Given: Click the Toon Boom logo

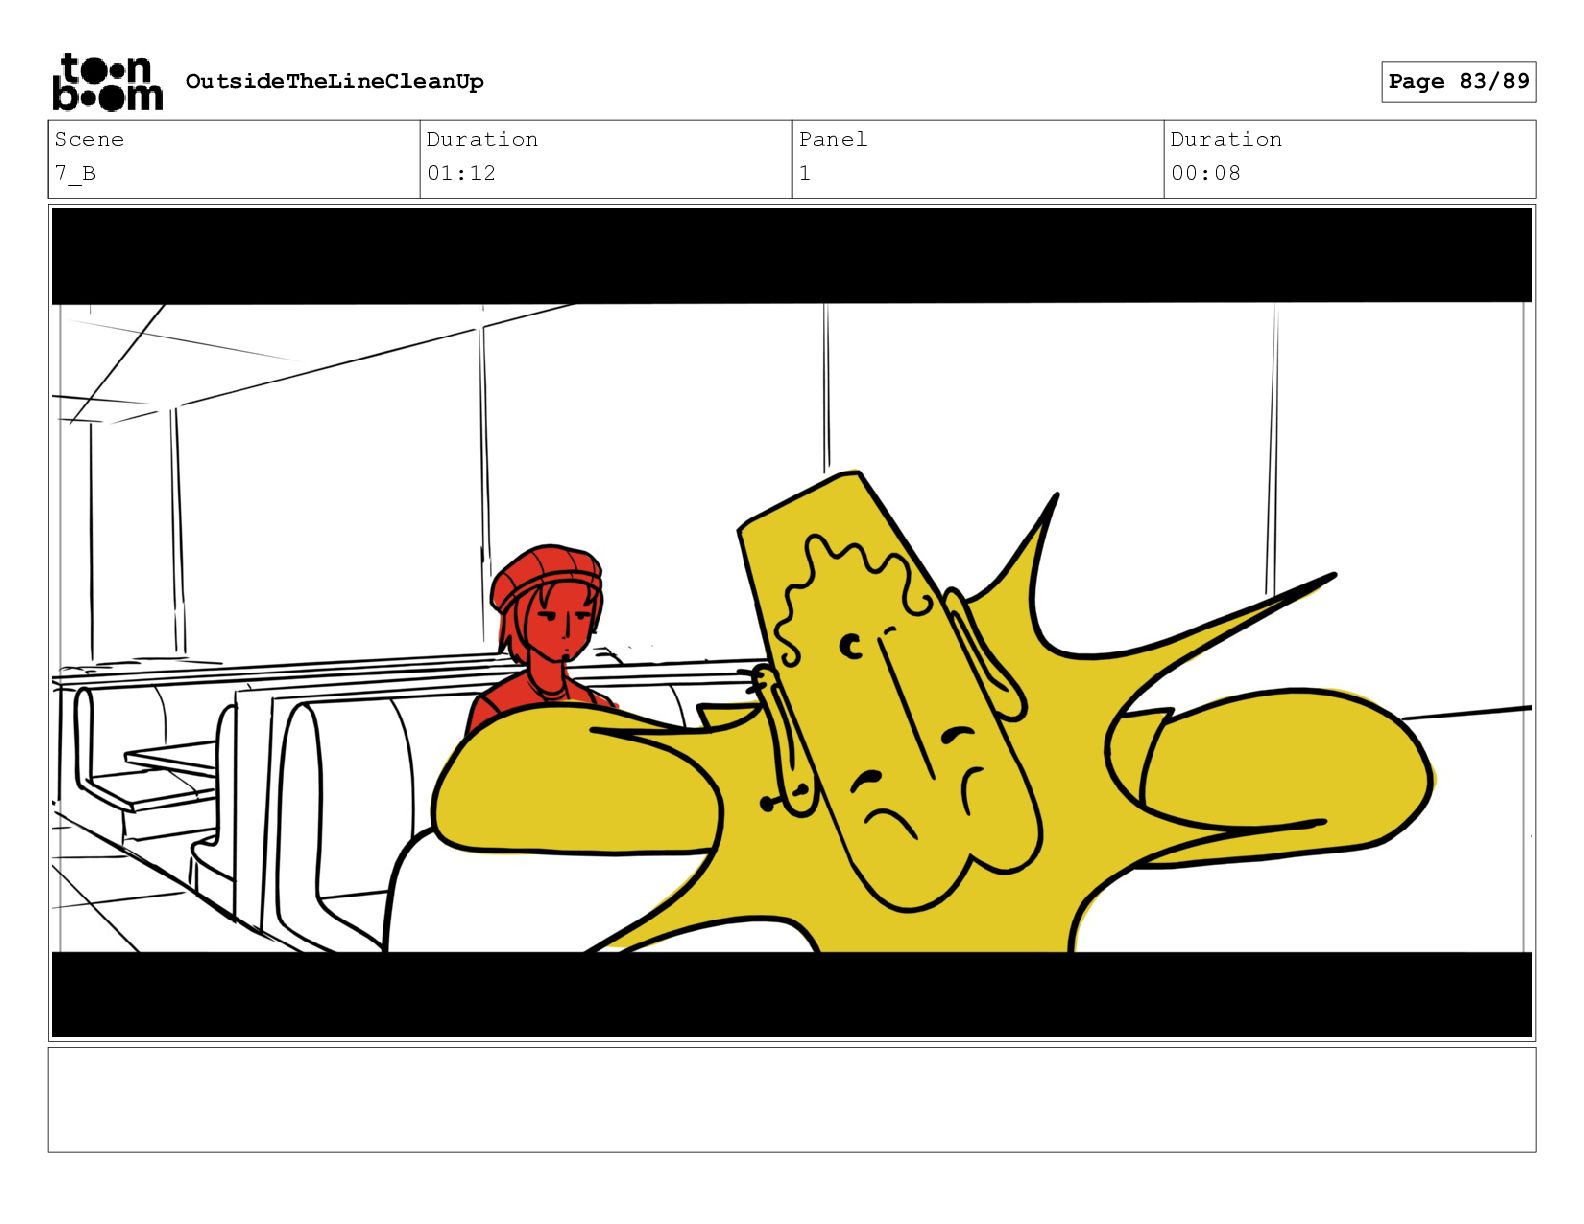Looking at the screenshot, I should 107,82.
